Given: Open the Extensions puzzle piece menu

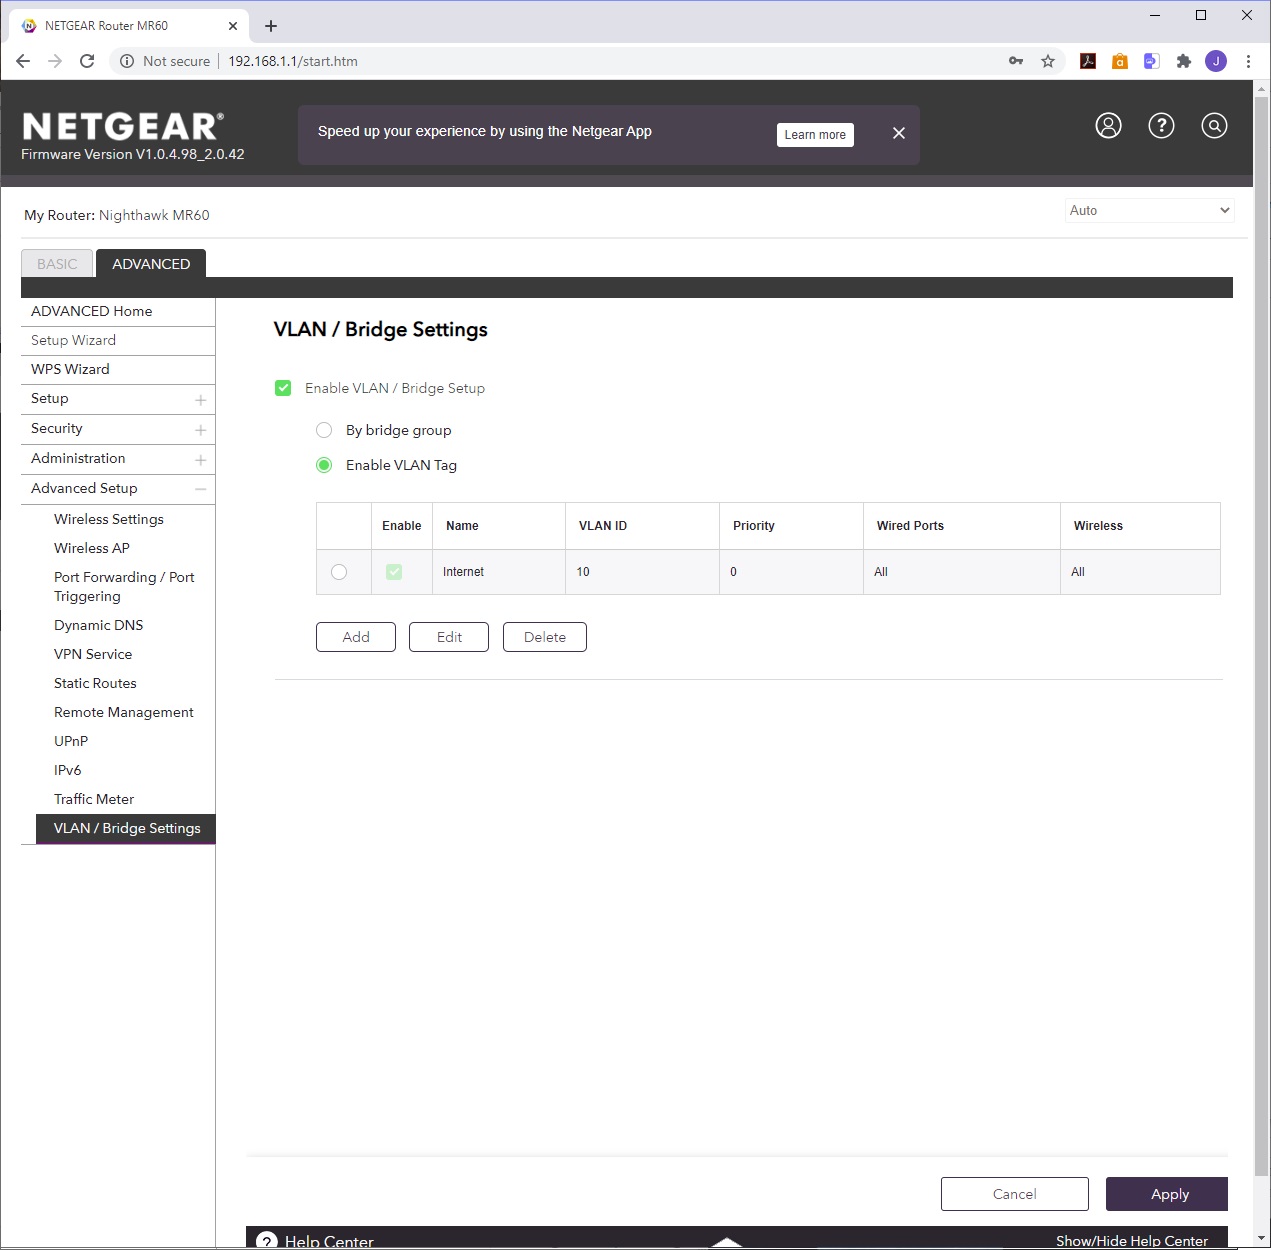Looking at the screenshot, I should click(1184, 61).
